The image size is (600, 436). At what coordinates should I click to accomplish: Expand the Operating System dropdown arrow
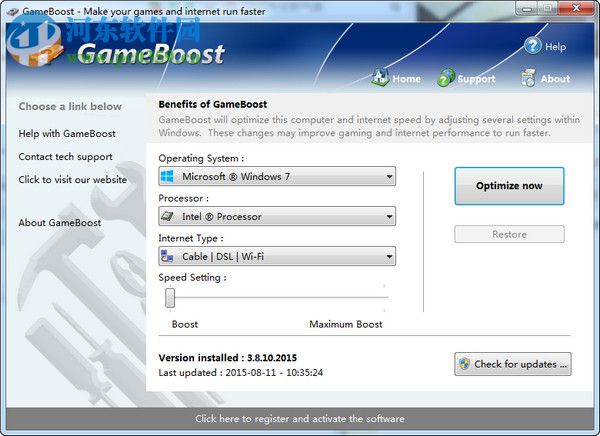tap(389, 176)
